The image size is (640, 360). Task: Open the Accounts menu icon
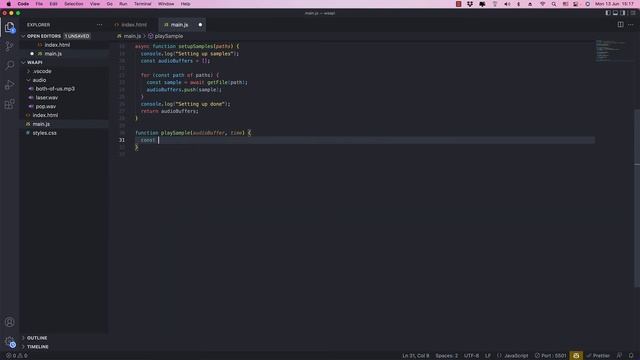click(9, 322)
